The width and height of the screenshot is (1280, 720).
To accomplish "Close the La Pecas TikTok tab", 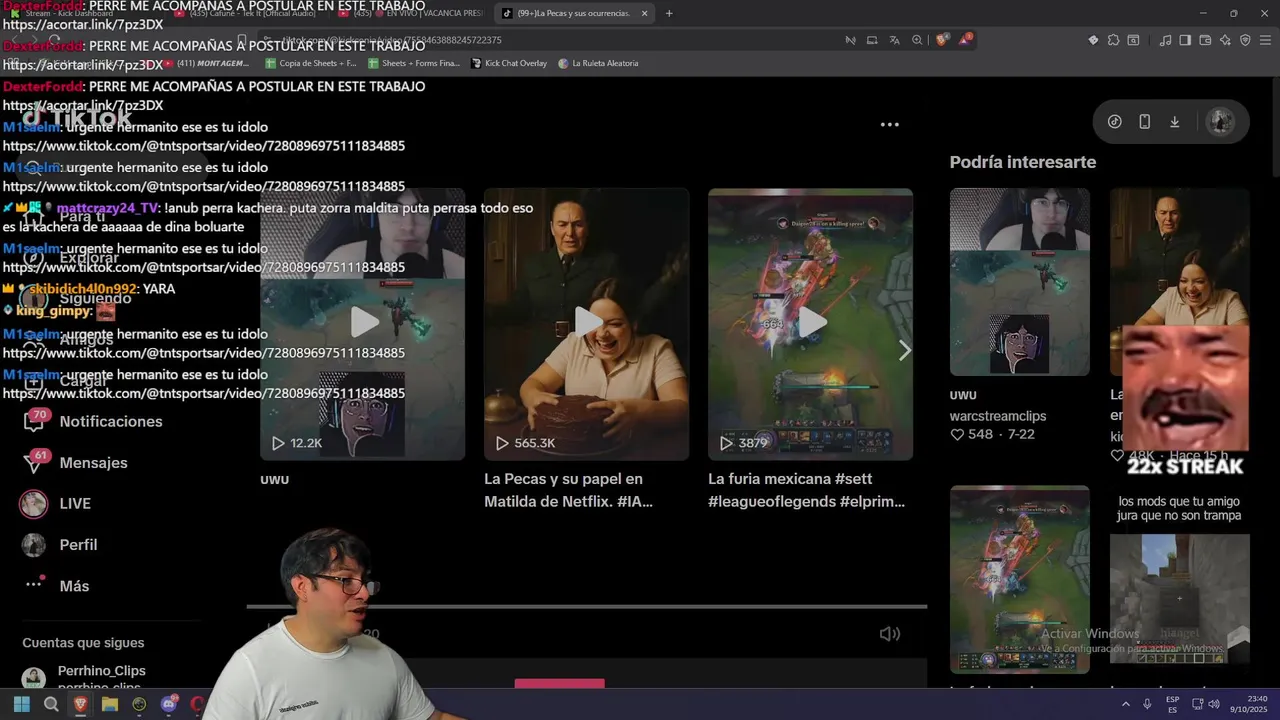I will point(644,13).
